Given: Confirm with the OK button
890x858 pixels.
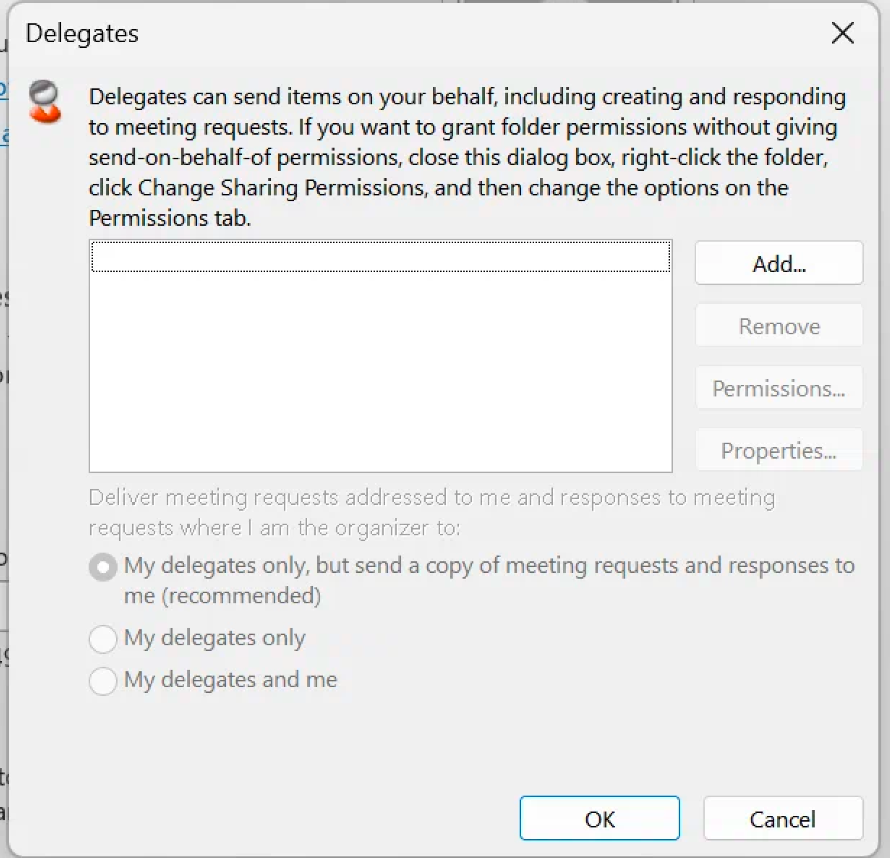Looking at the screenshot, I should [599, 818].
